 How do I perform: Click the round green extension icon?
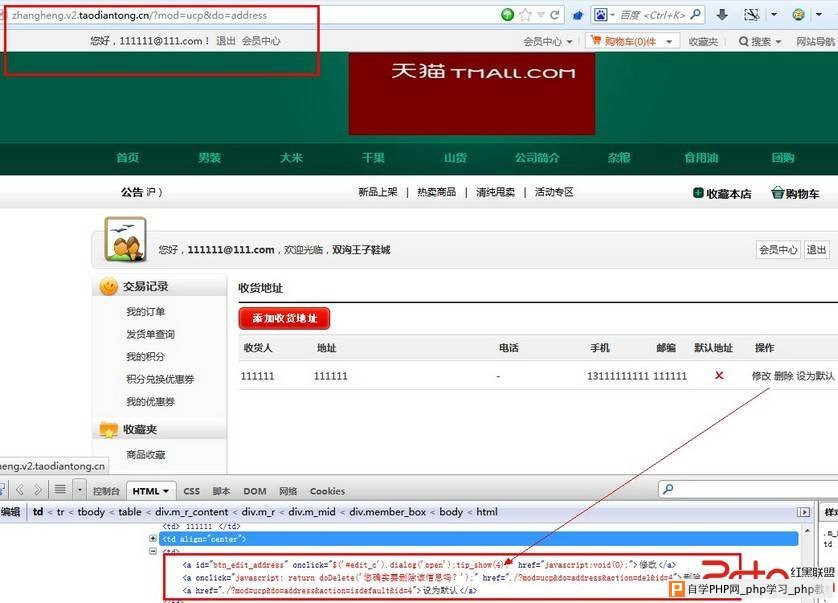tap(798, 15)
